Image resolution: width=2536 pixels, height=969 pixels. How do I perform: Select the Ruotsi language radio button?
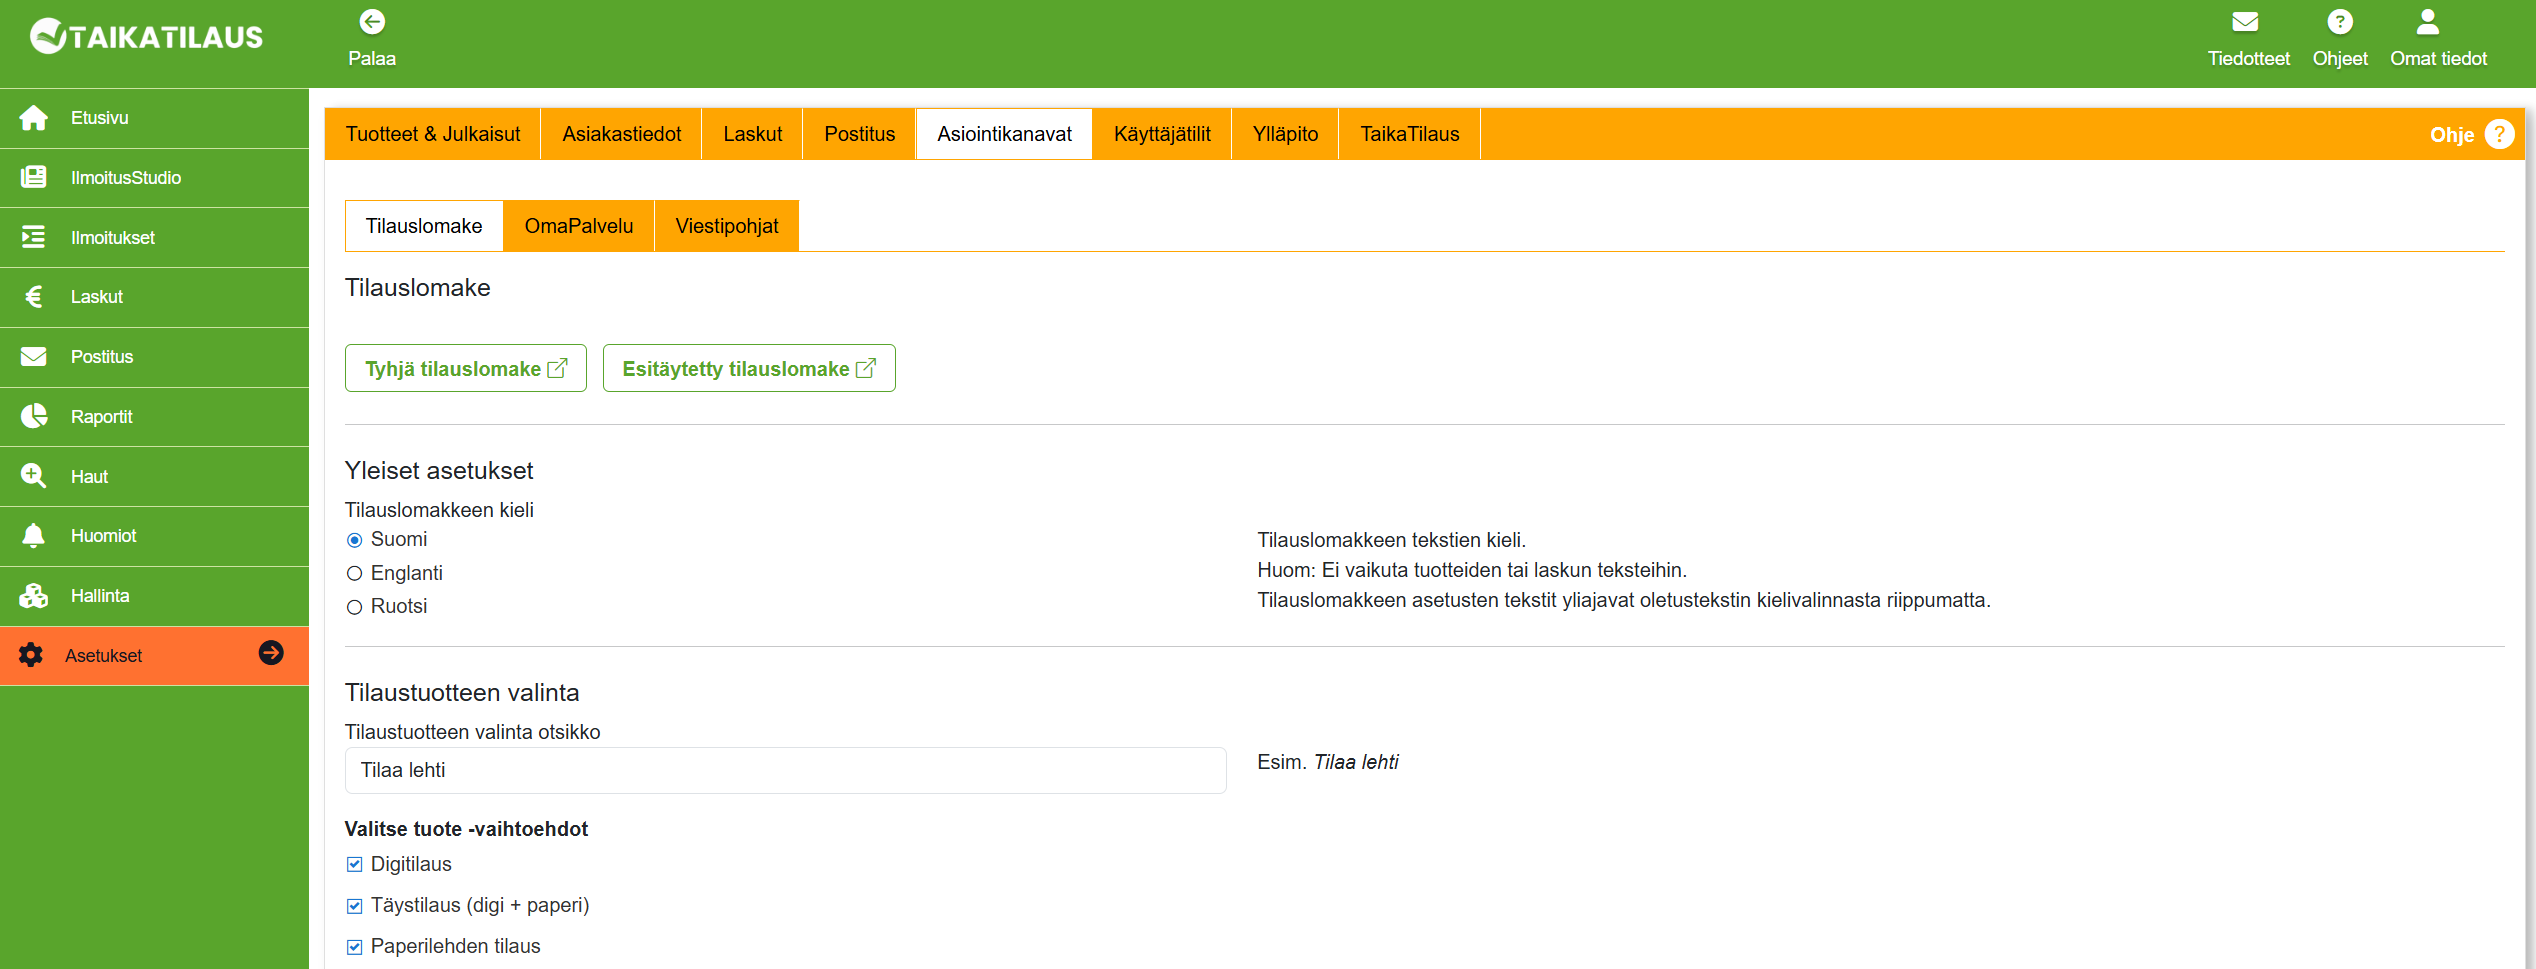[x=354, y=607]
